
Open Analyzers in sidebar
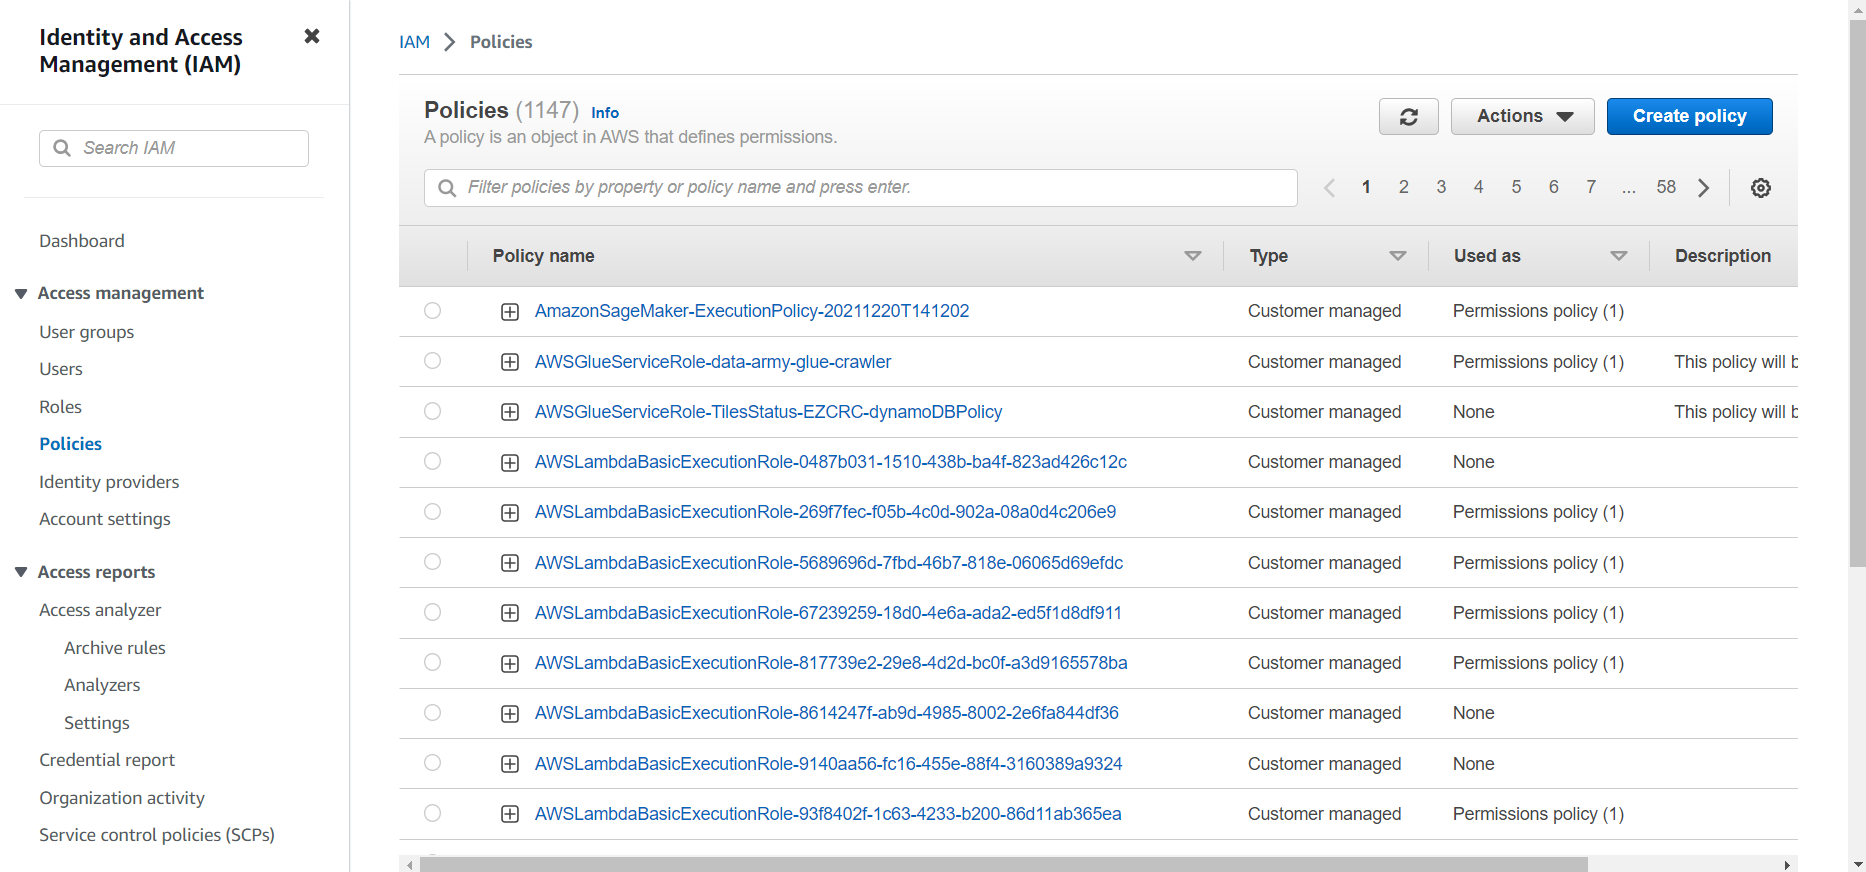(x=102, y=685)
